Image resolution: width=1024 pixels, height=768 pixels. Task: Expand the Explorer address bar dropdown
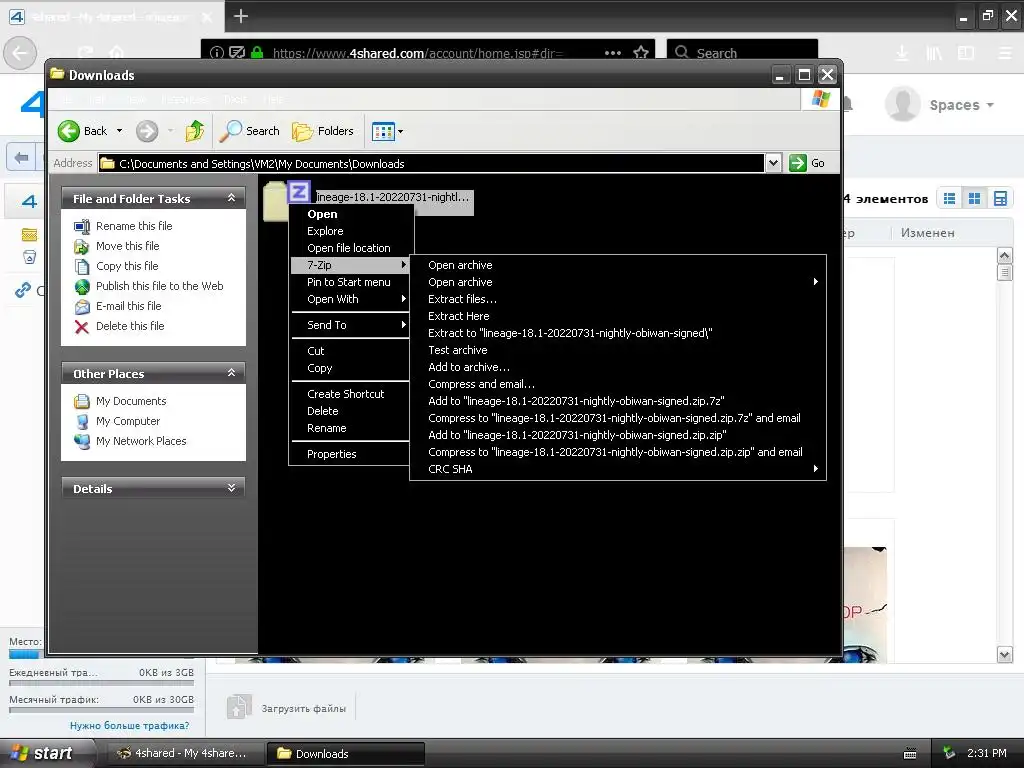(x=773, y=163)
